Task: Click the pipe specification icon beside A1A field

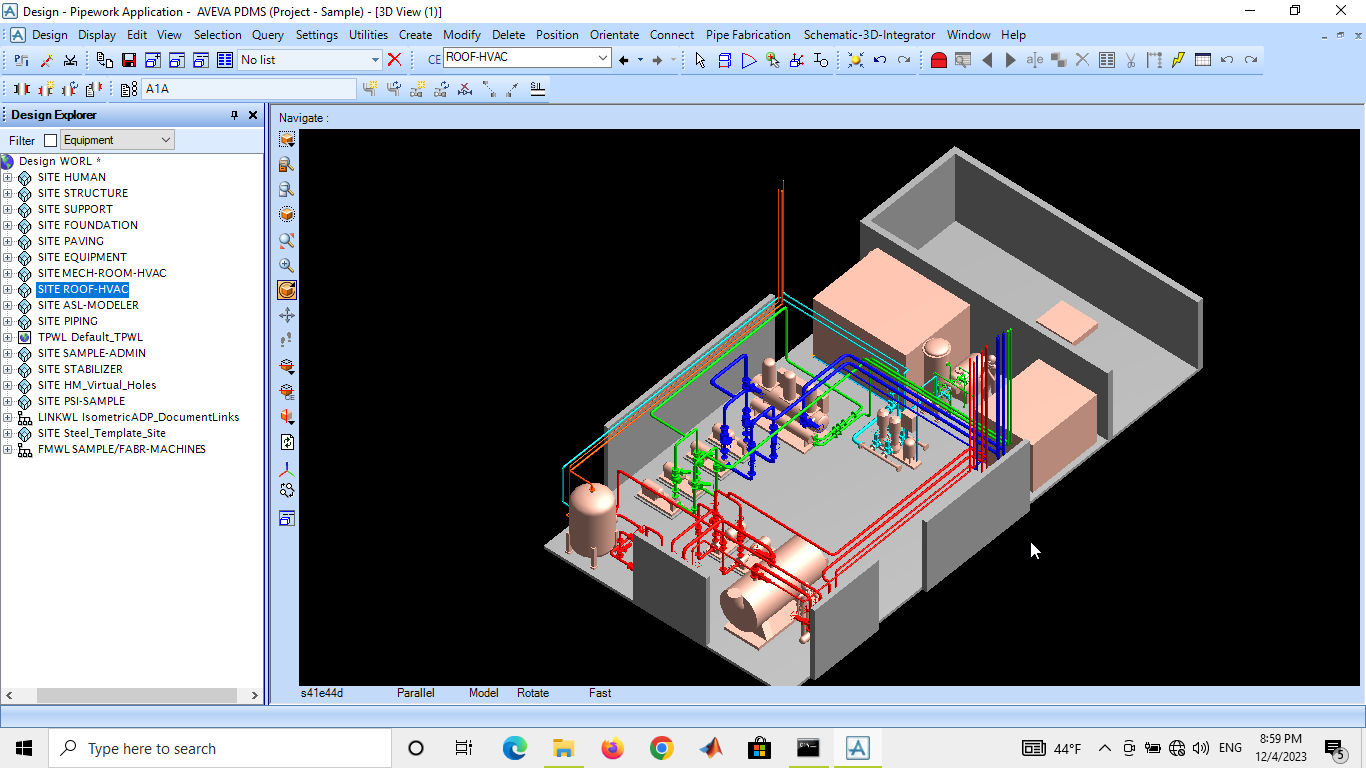Action: tap(129, 89)
